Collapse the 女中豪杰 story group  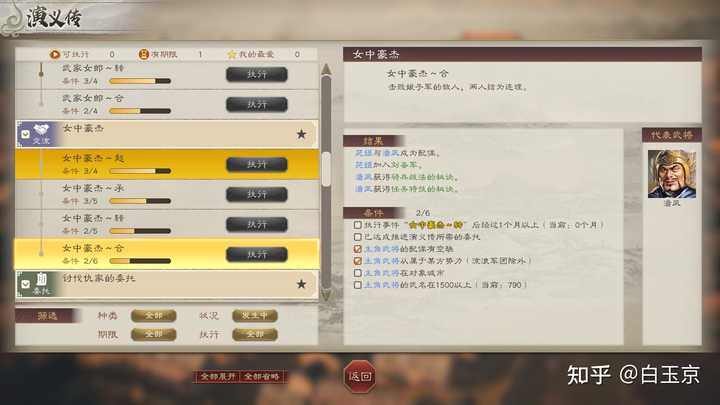pyautogui.click(x=25, y=134)
